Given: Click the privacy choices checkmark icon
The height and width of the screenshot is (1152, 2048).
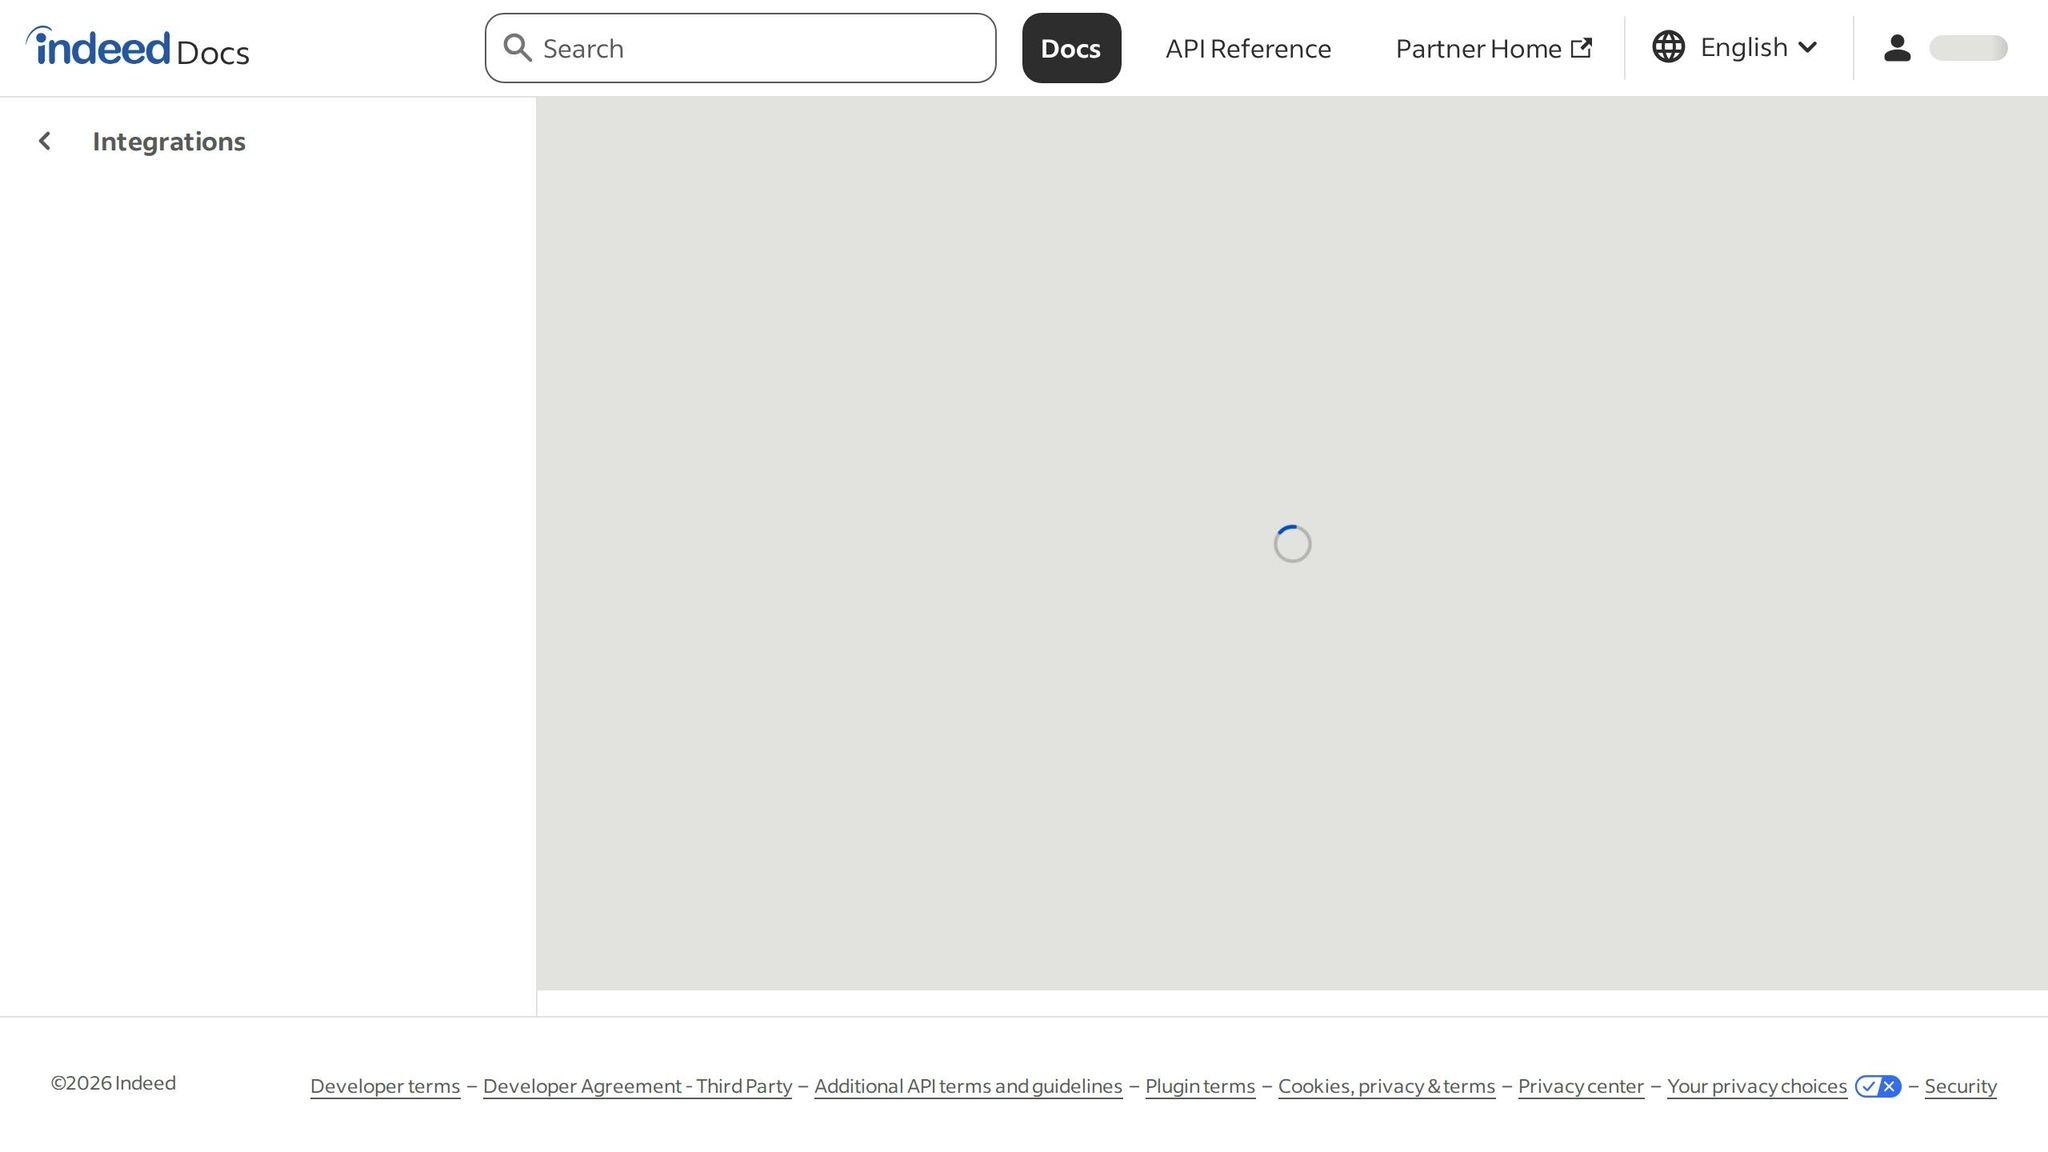Looking at the screenshot, I should 1868,1086.
